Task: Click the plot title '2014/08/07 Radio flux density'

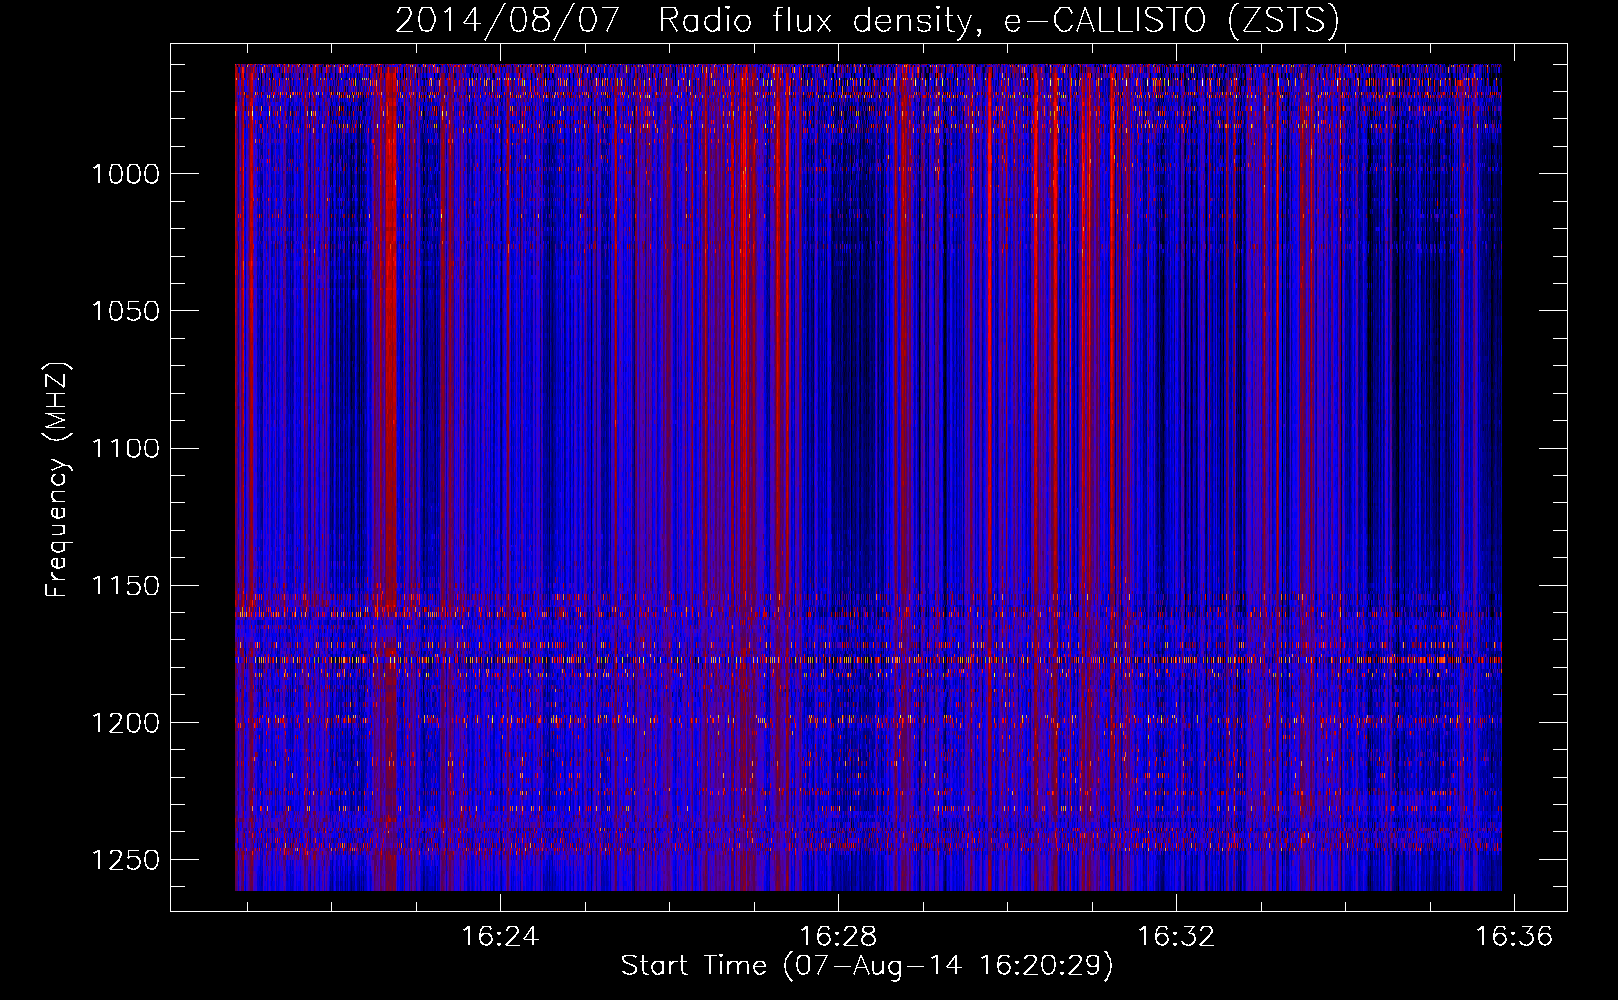Action: pos(867,21)
